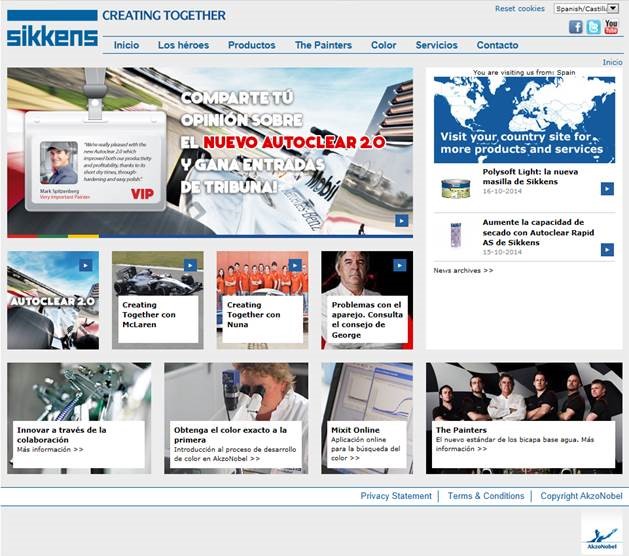Click the VIP badge on hero banner

click(x=142, y=194)
